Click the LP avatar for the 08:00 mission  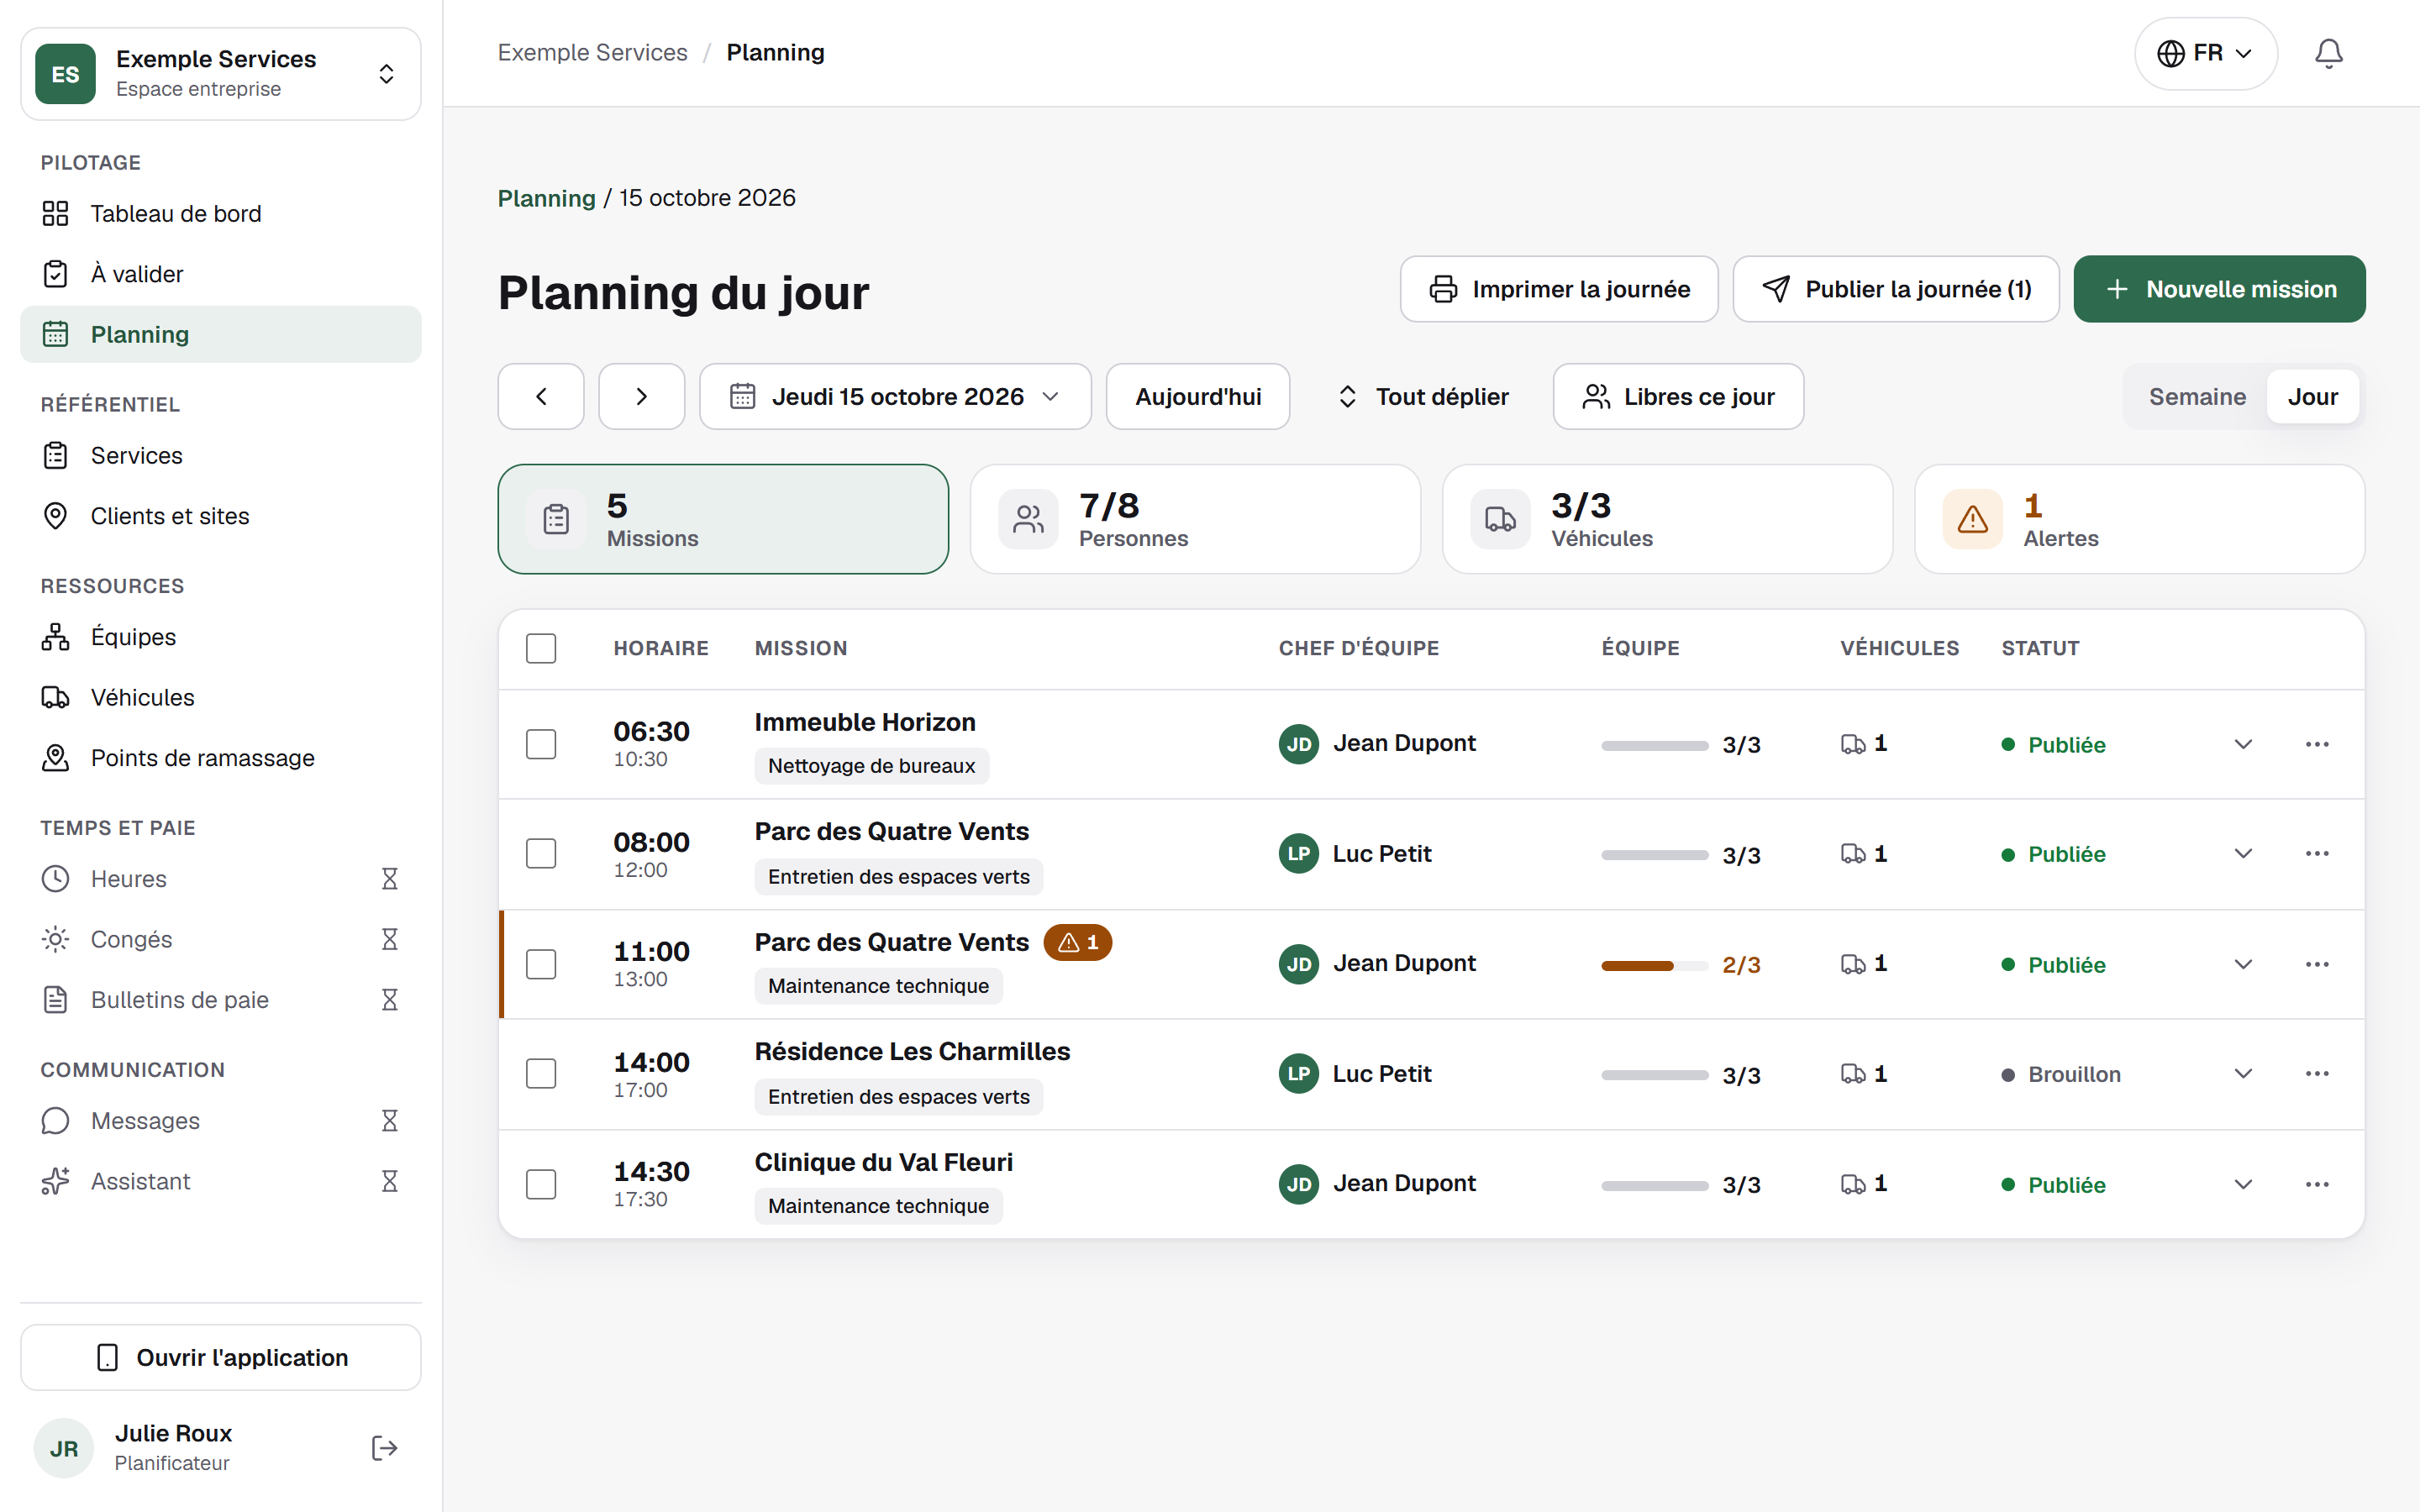[1298, 853]
